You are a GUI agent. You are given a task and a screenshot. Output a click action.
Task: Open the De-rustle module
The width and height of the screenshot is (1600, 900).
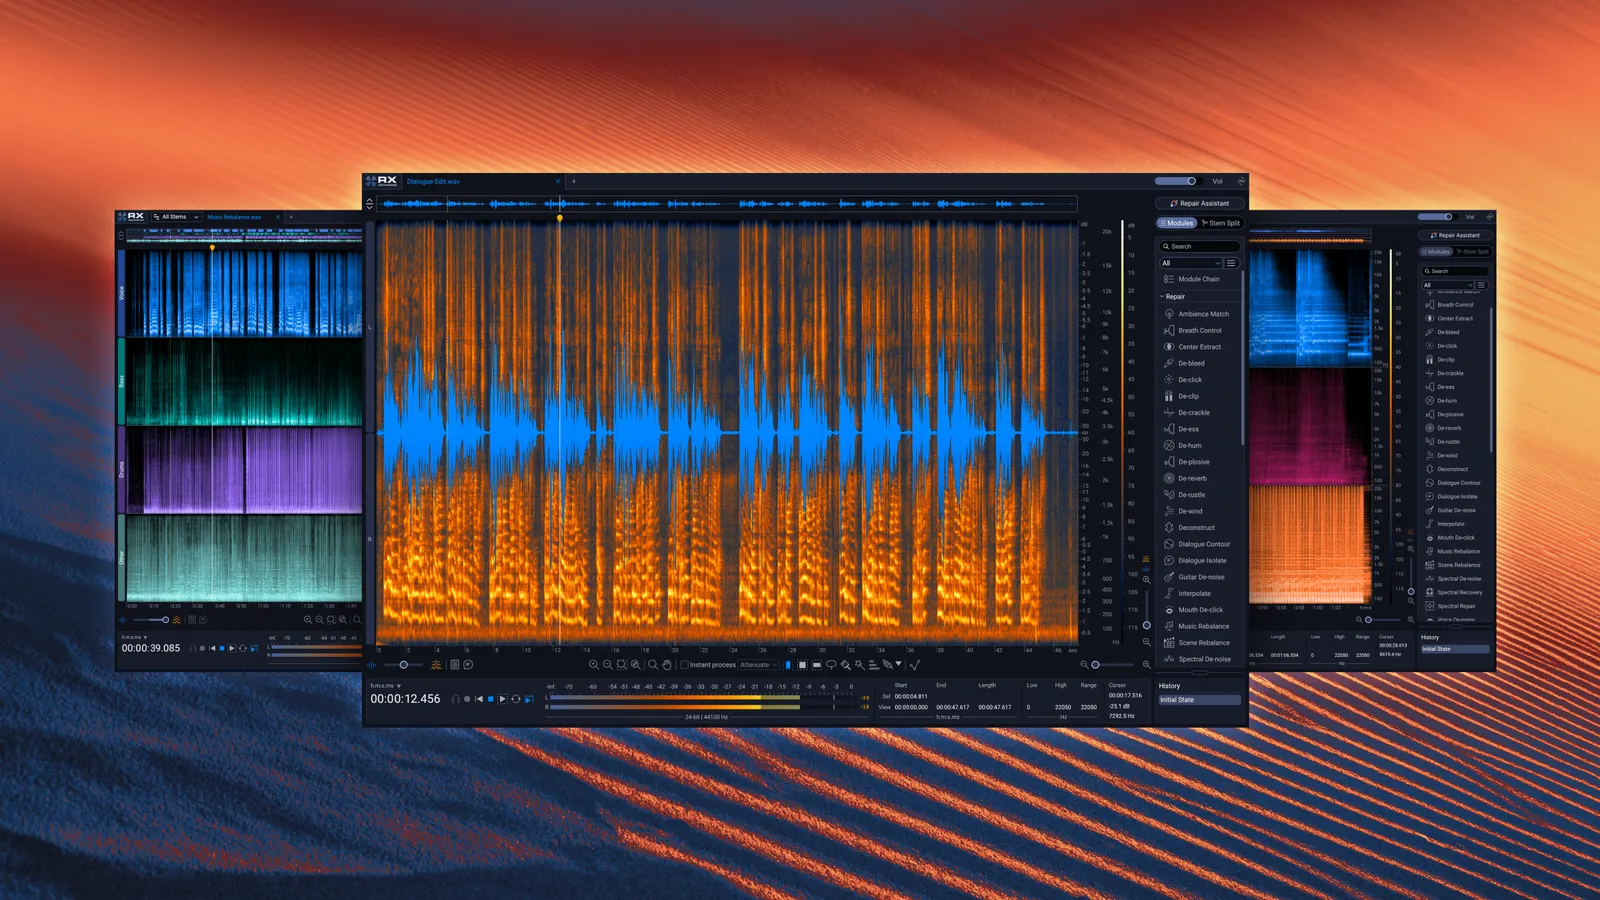tap(1185, 495)
